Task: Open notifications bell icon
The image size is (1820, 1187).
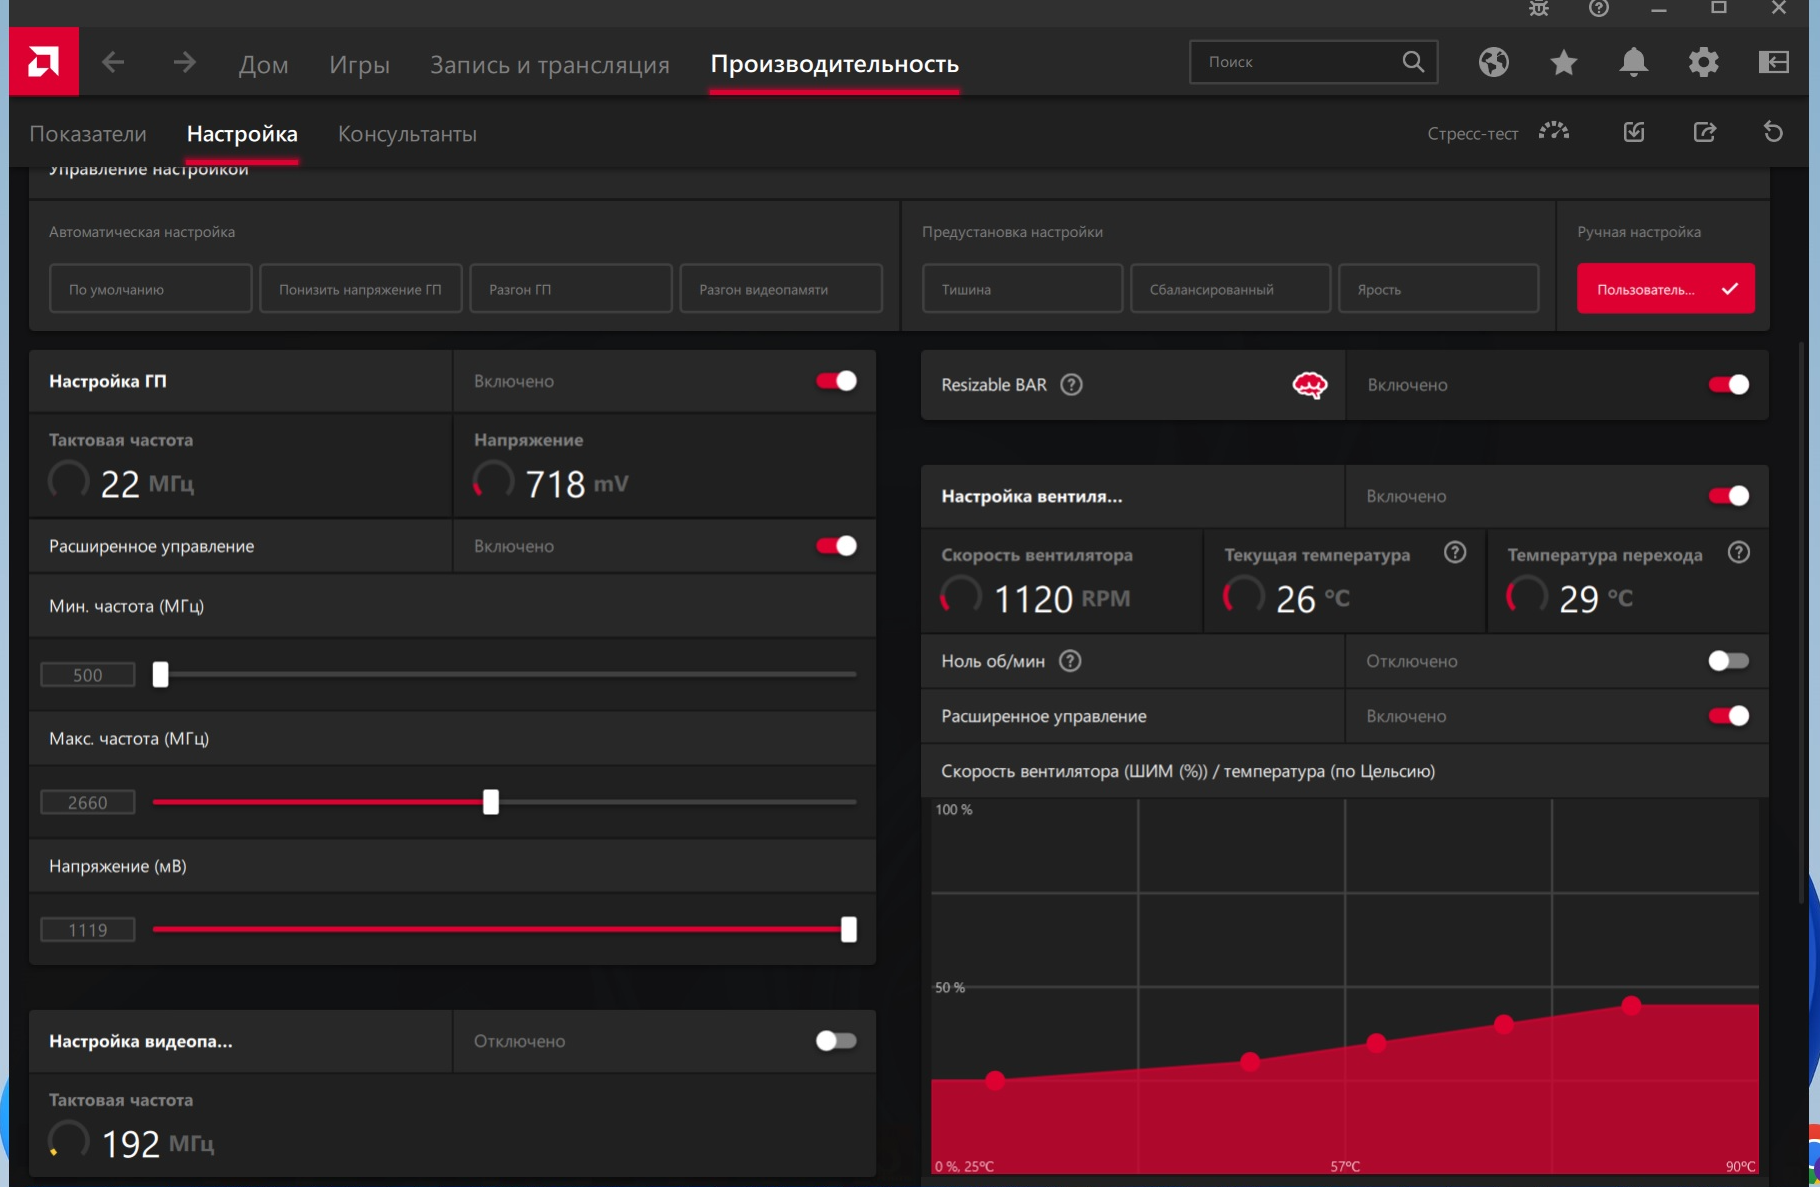Action: [1634, 62]
